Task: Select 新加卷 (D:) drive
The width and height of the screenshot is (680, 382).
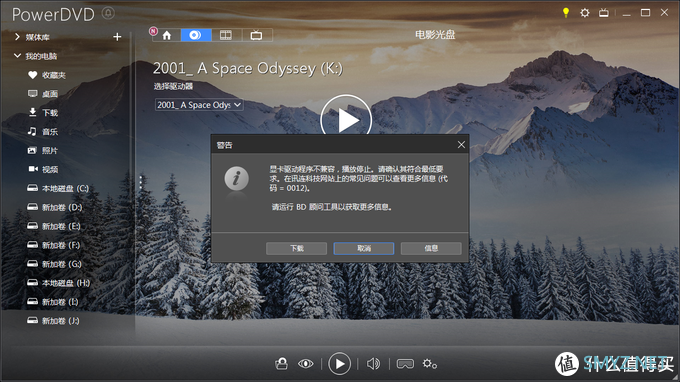Action: pyautogui.click(x=55, y=207)
